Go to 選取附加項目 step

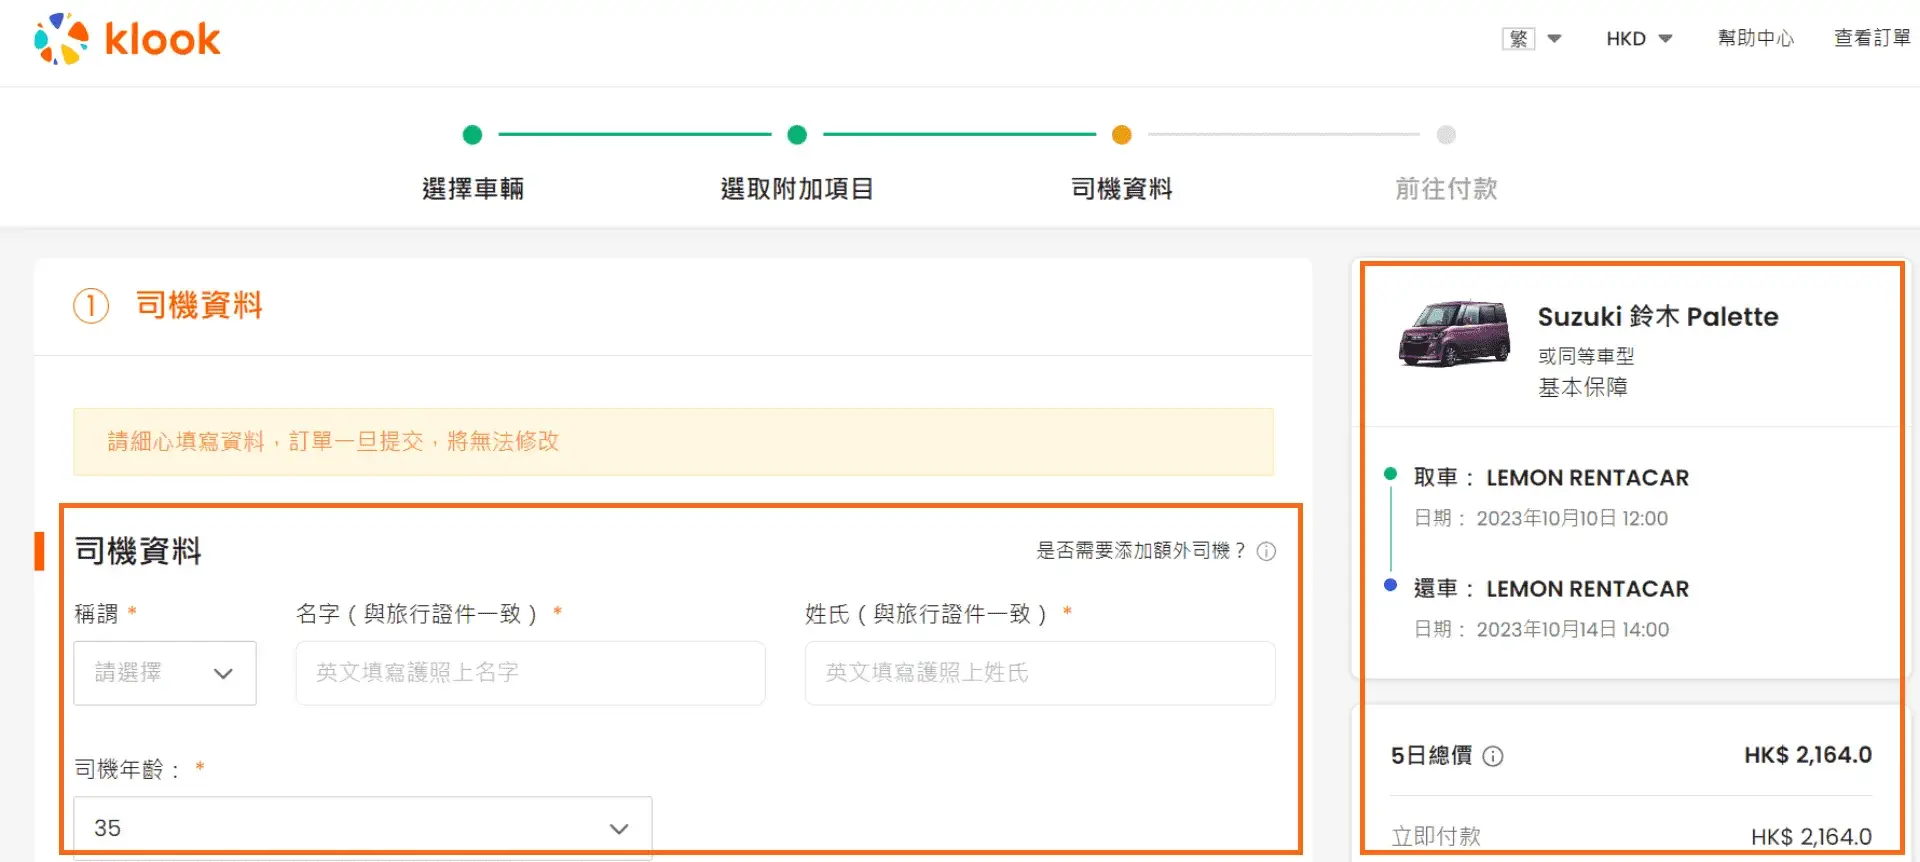[797, 188]
